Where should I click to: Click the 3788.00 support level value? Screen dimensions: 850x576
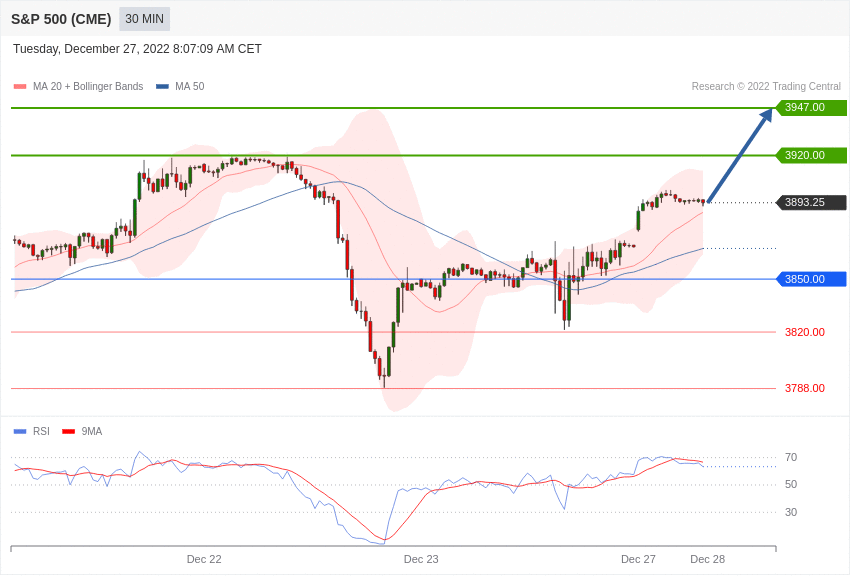[804, 389]
